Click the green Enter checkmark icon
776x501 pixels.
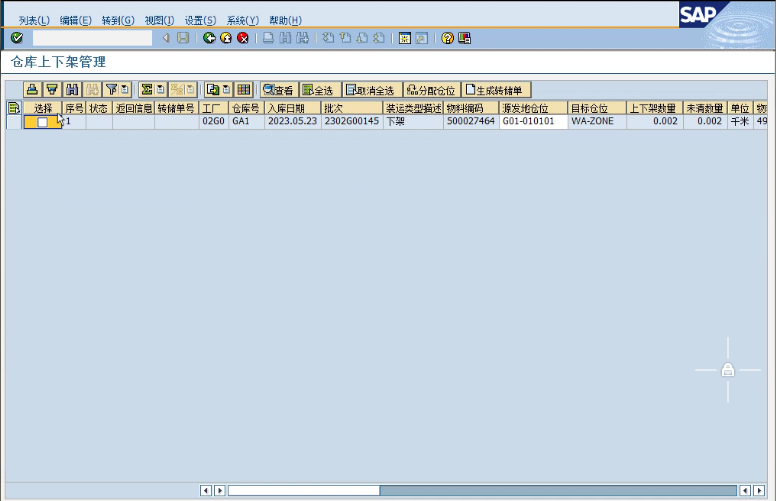tap(17, 38)
